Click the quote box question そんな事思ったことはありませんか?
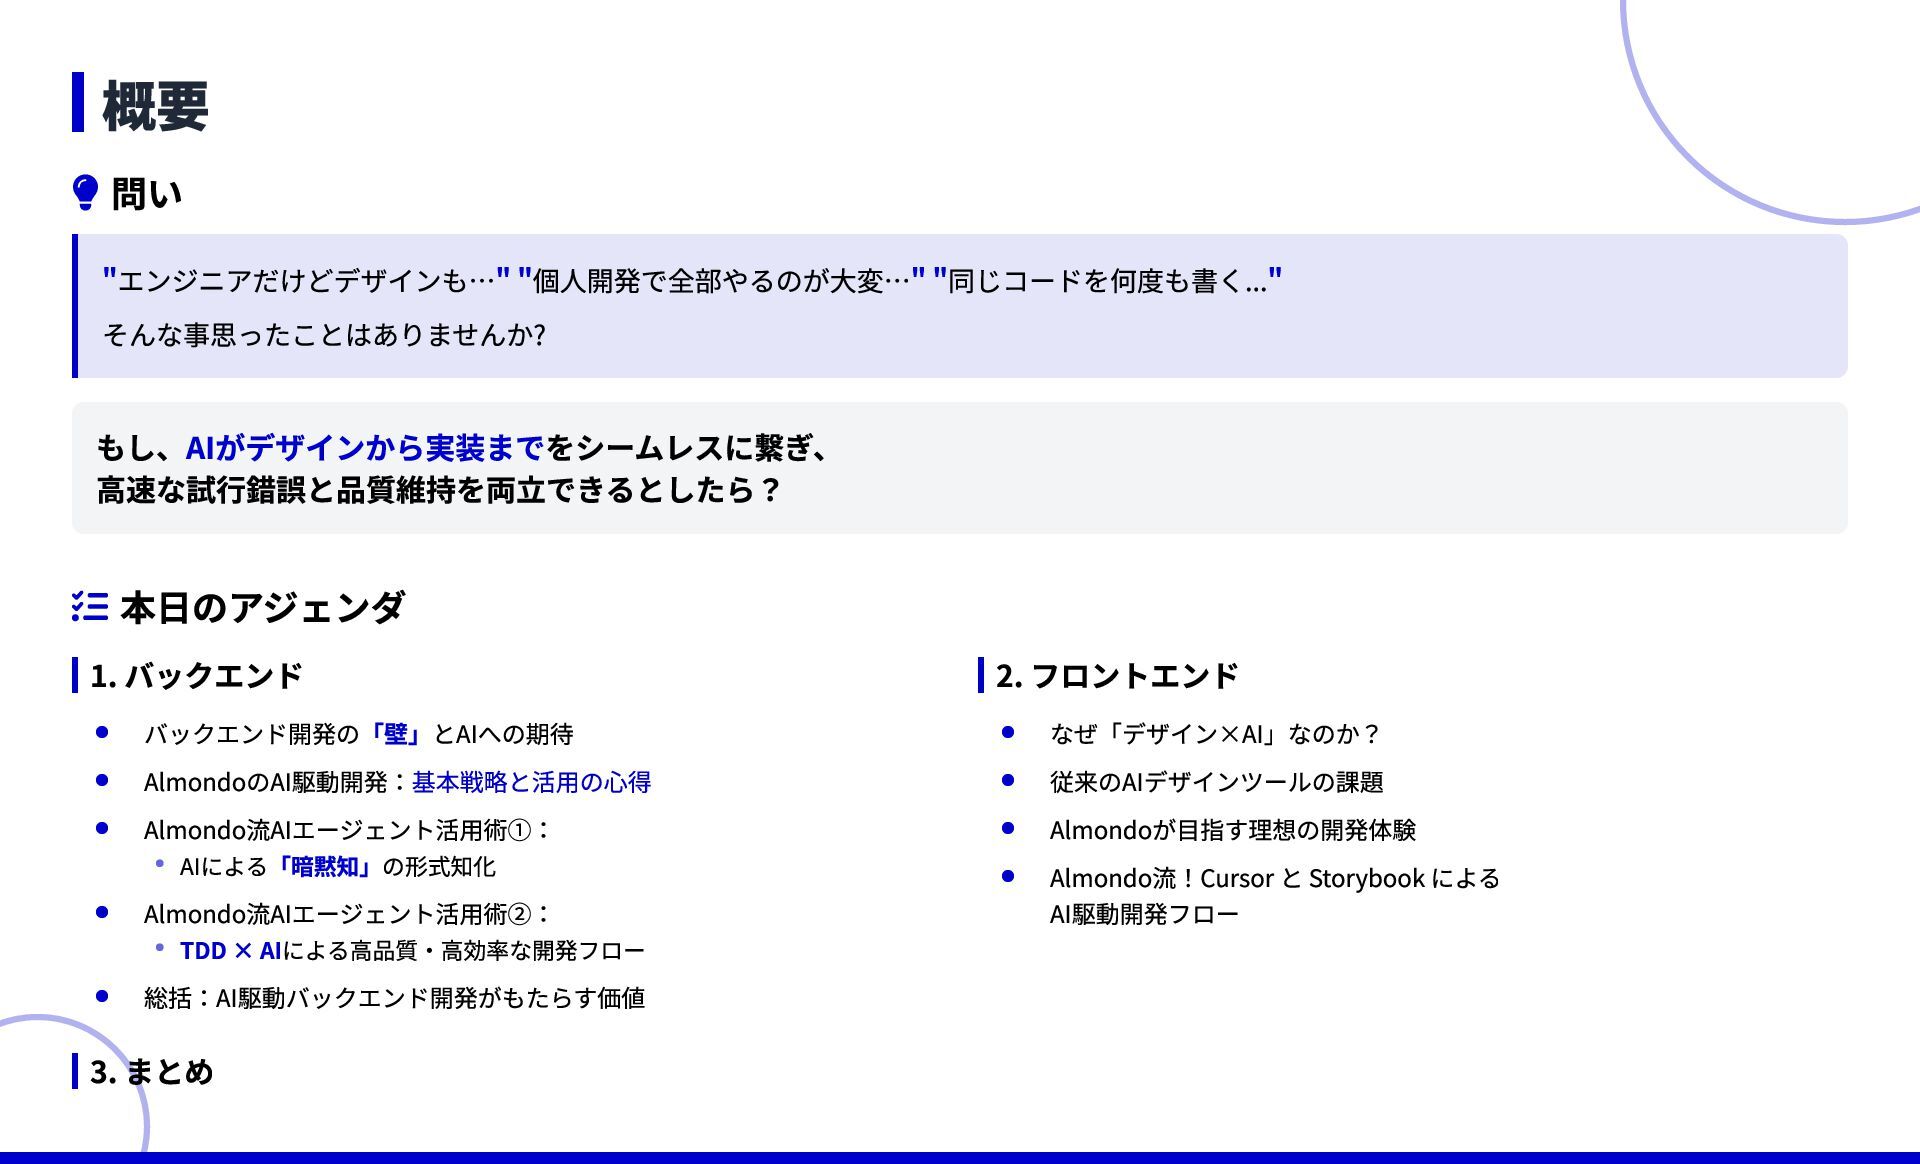The height and width of the screenshot is (1164, 1920). tap(325, 334)
